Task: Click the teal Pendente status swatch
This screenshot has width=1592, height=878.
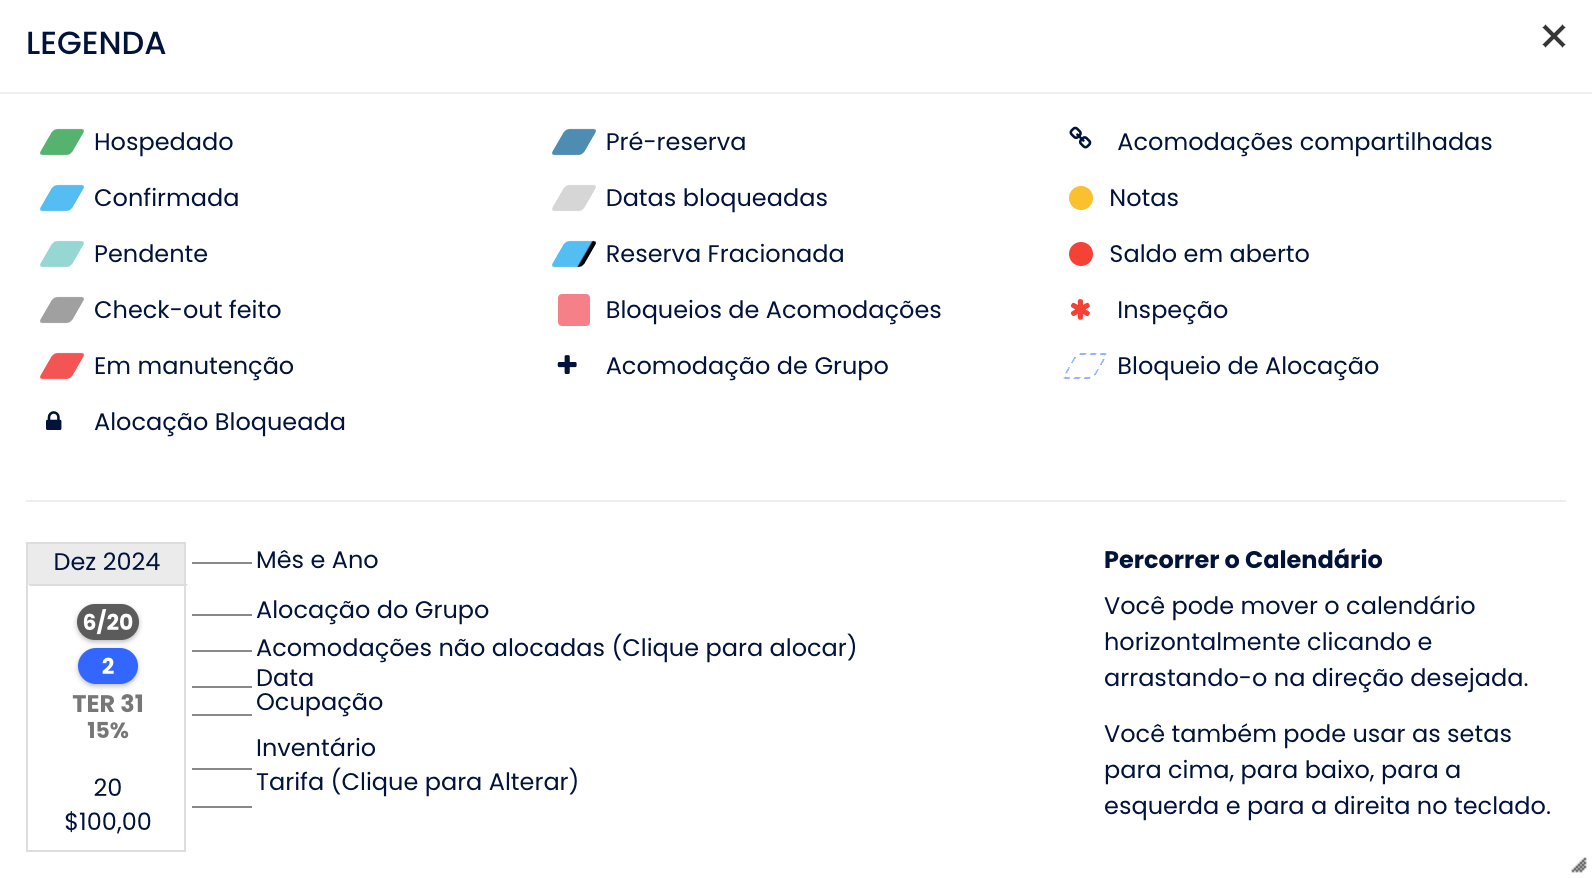Action: [62, 254]
